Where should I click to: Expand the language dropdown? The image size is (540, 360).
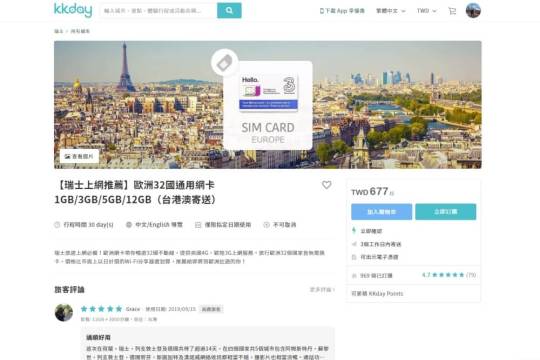point(391,11)
